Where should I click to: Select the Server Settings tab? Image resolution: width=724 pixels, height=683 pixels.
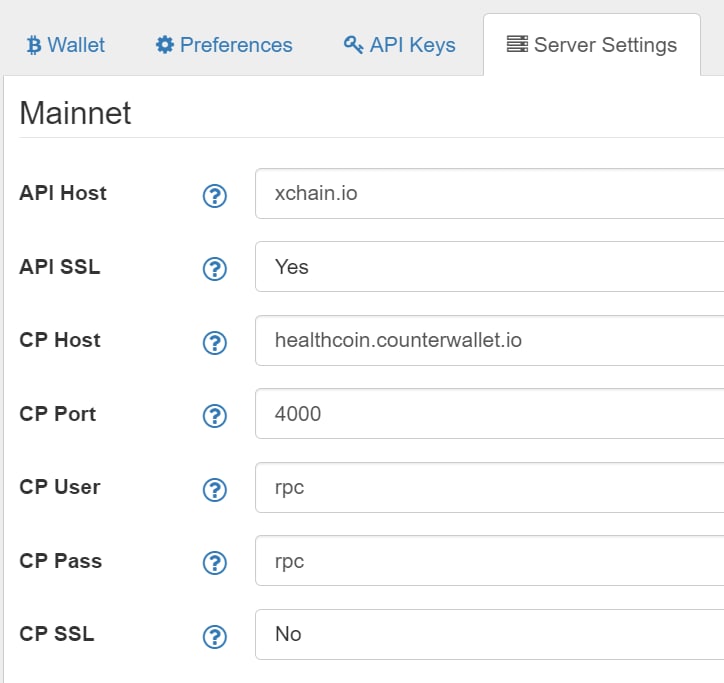[x=592, y=45]
